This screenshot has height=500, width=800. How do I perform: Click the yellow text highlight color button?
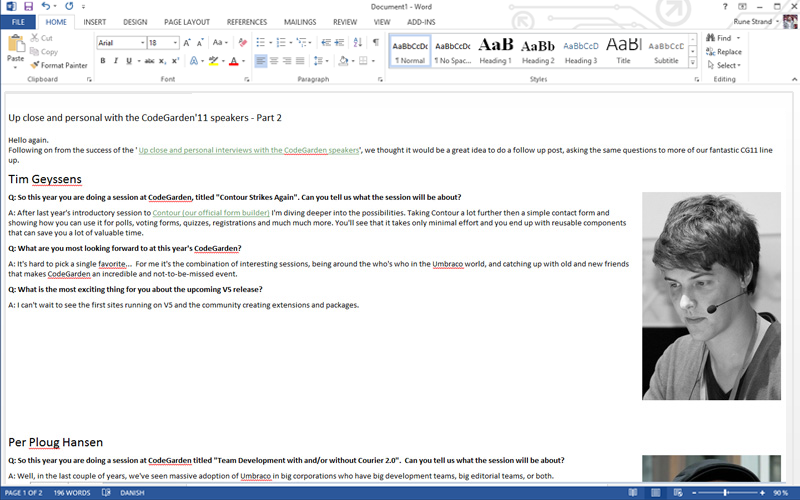pyautogui.click(x=214, y=61)
